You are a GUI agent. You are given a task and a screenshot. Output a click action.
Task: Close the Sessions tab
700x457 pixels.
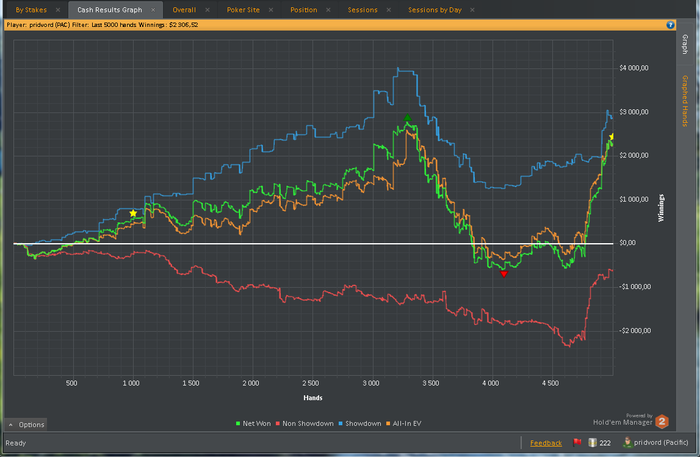tap(388, 10)
